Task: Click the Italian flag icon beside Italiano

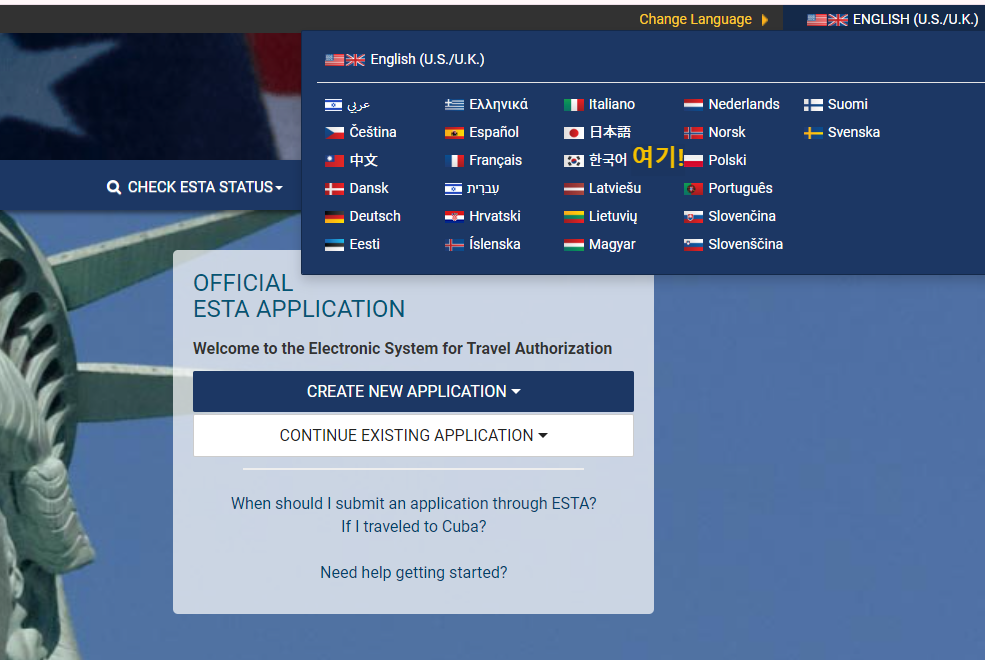Action: click(x=573, y=105)
